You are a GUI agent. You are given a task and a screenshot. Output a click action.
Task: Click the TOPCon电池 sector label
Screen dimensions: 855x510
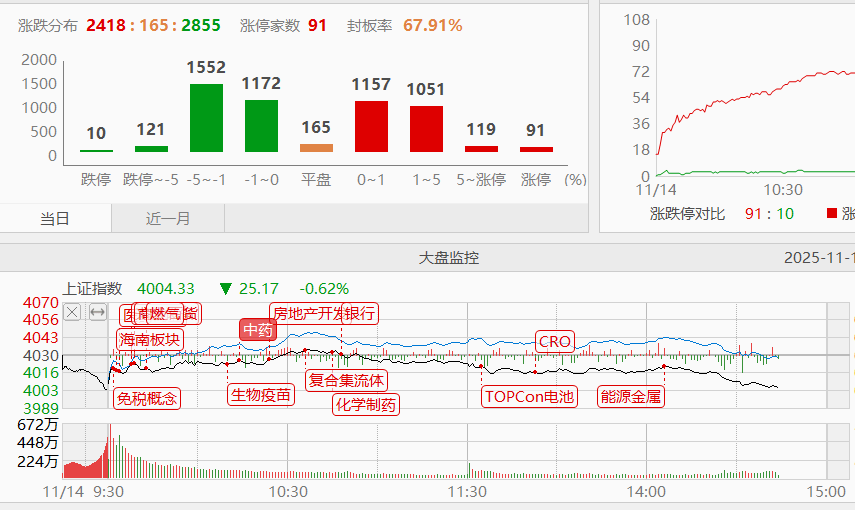tap(529, 396)
